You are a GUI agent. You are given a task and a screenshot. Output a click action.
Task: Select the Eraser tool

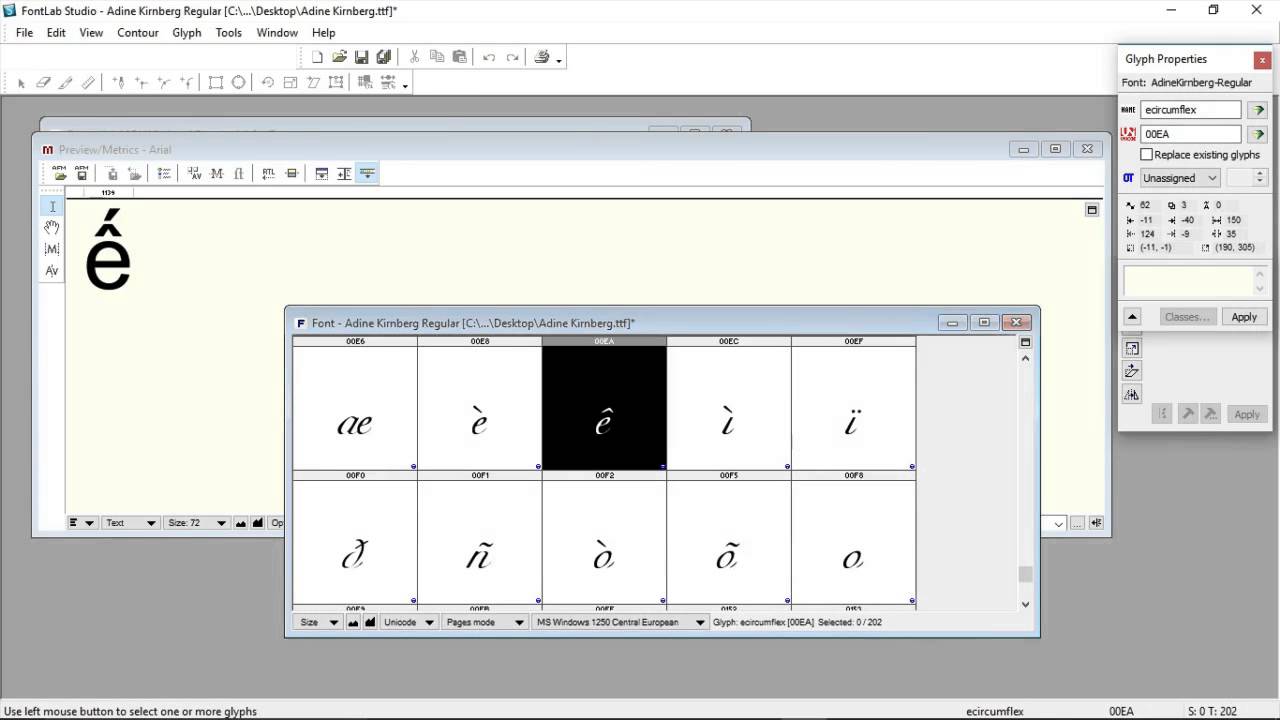[43, 83]
